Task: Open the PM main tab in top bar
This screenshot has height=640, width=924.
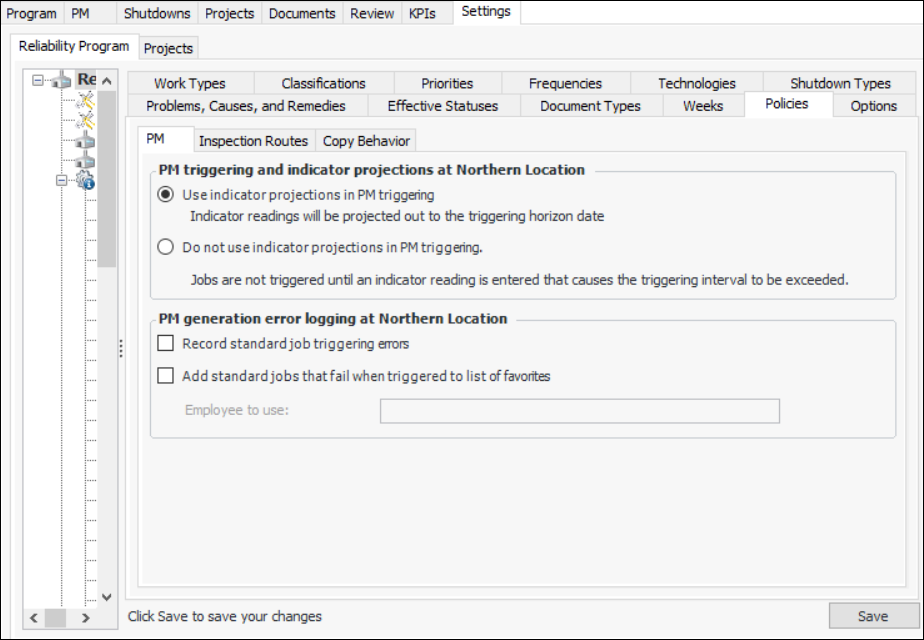Action: (80, 14)
